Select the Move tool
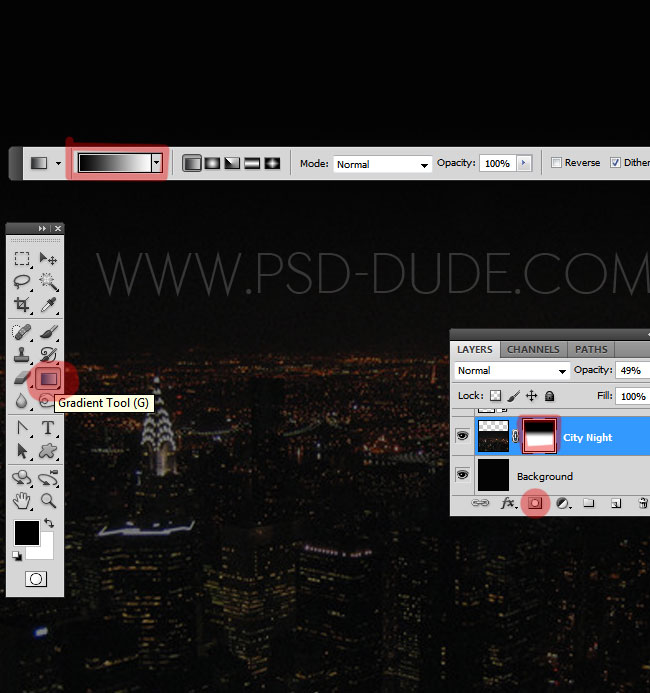Image resolution: width=650 pixels, height=693 pixels. click(48, 258)
